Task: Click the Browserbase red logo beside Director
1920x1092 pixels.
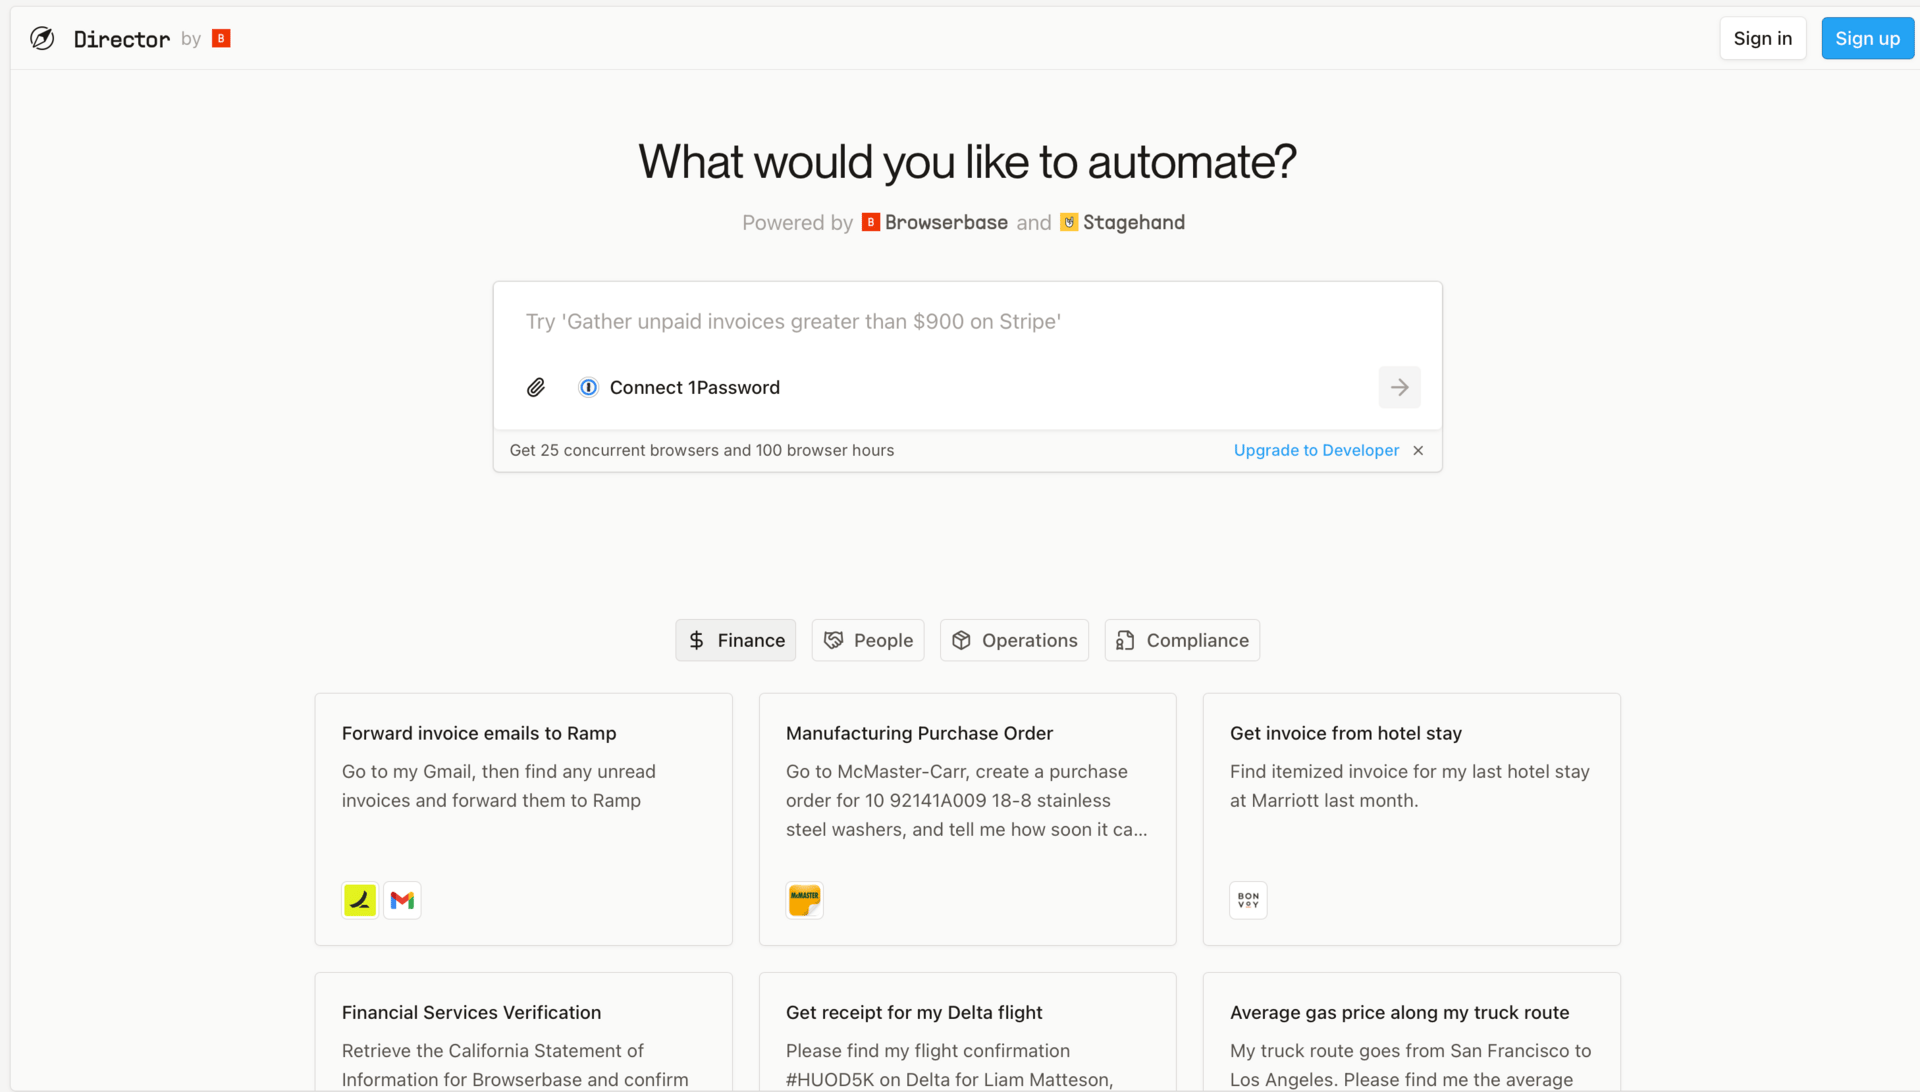Action: [221, 38]
